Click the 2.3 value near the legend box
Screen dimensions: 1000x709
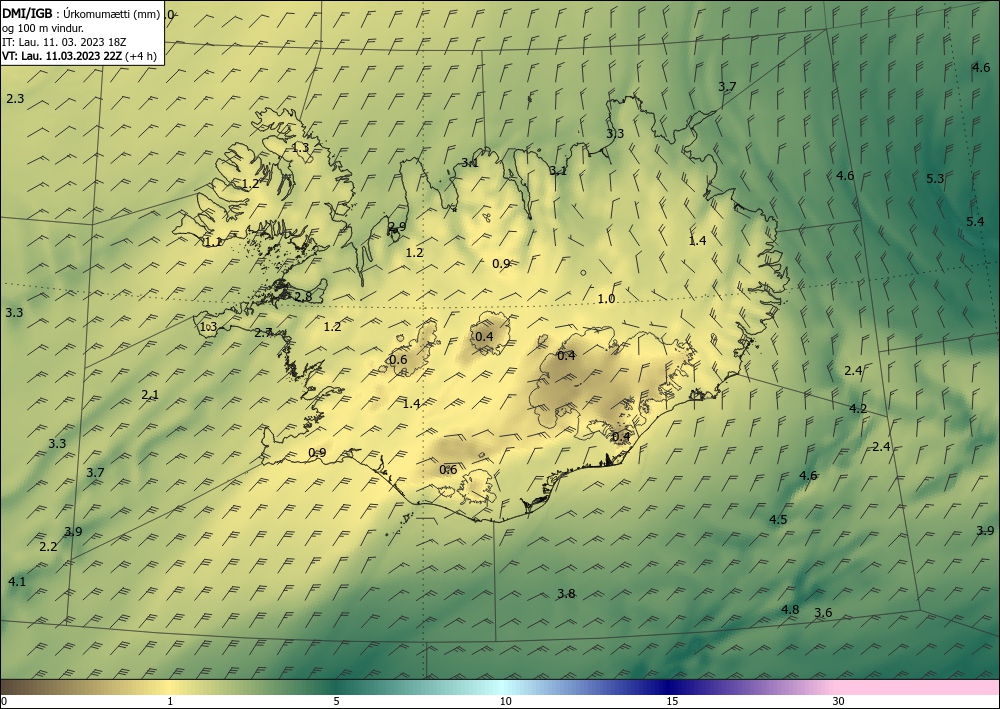tap(15, 99)
